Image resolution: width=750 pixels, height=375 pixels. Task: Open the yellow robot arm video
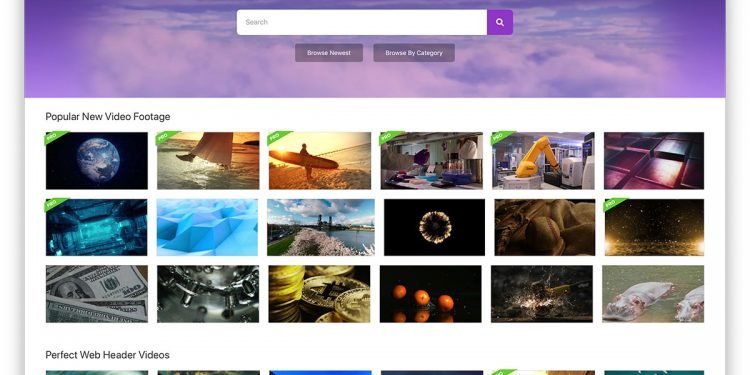pyautogui.click(x=543, y=161)
